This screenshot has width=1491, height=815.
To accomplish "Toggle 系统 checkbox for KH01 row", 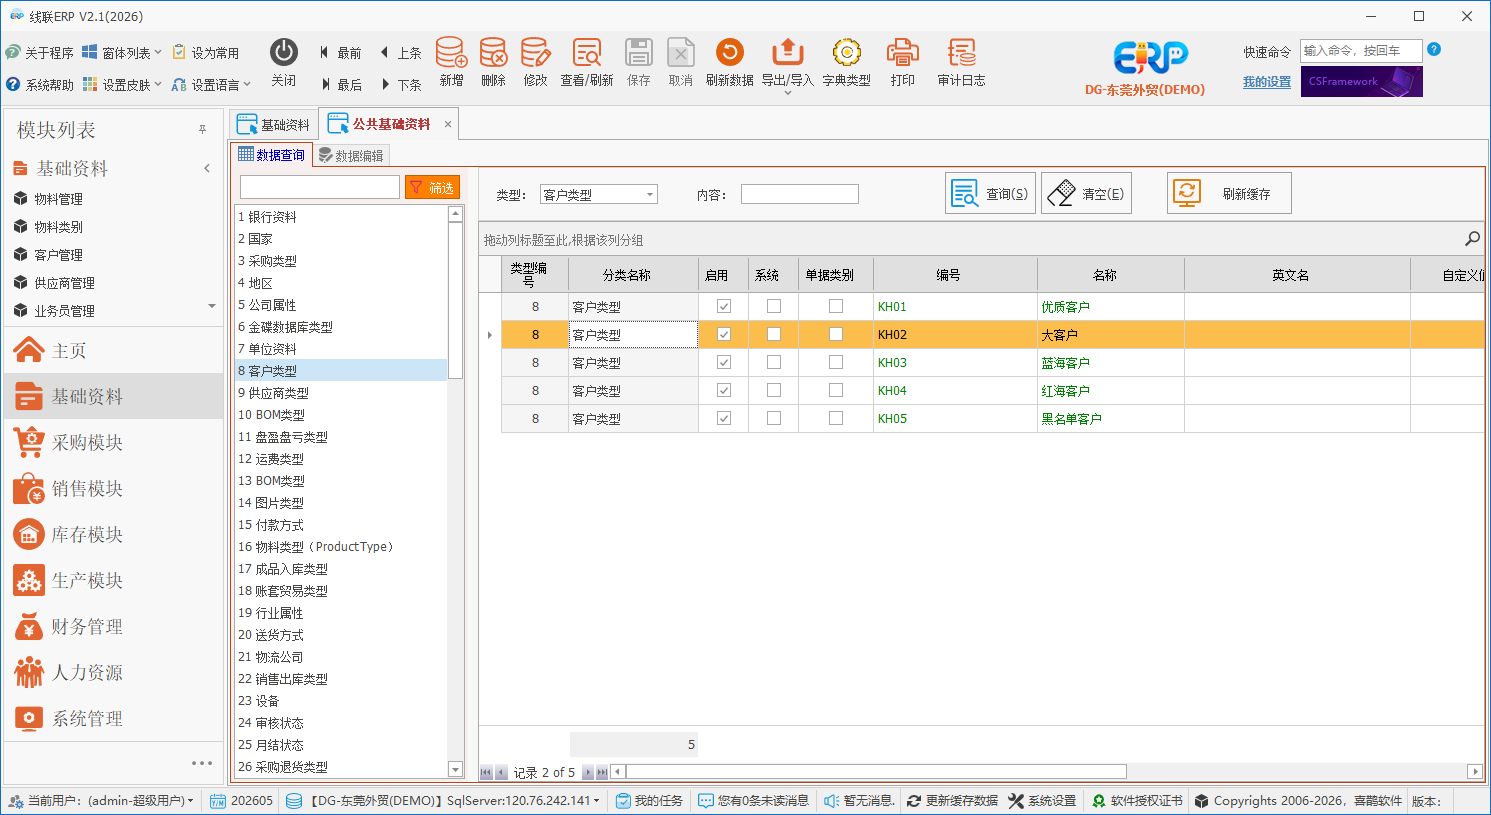I will point(774,306).
